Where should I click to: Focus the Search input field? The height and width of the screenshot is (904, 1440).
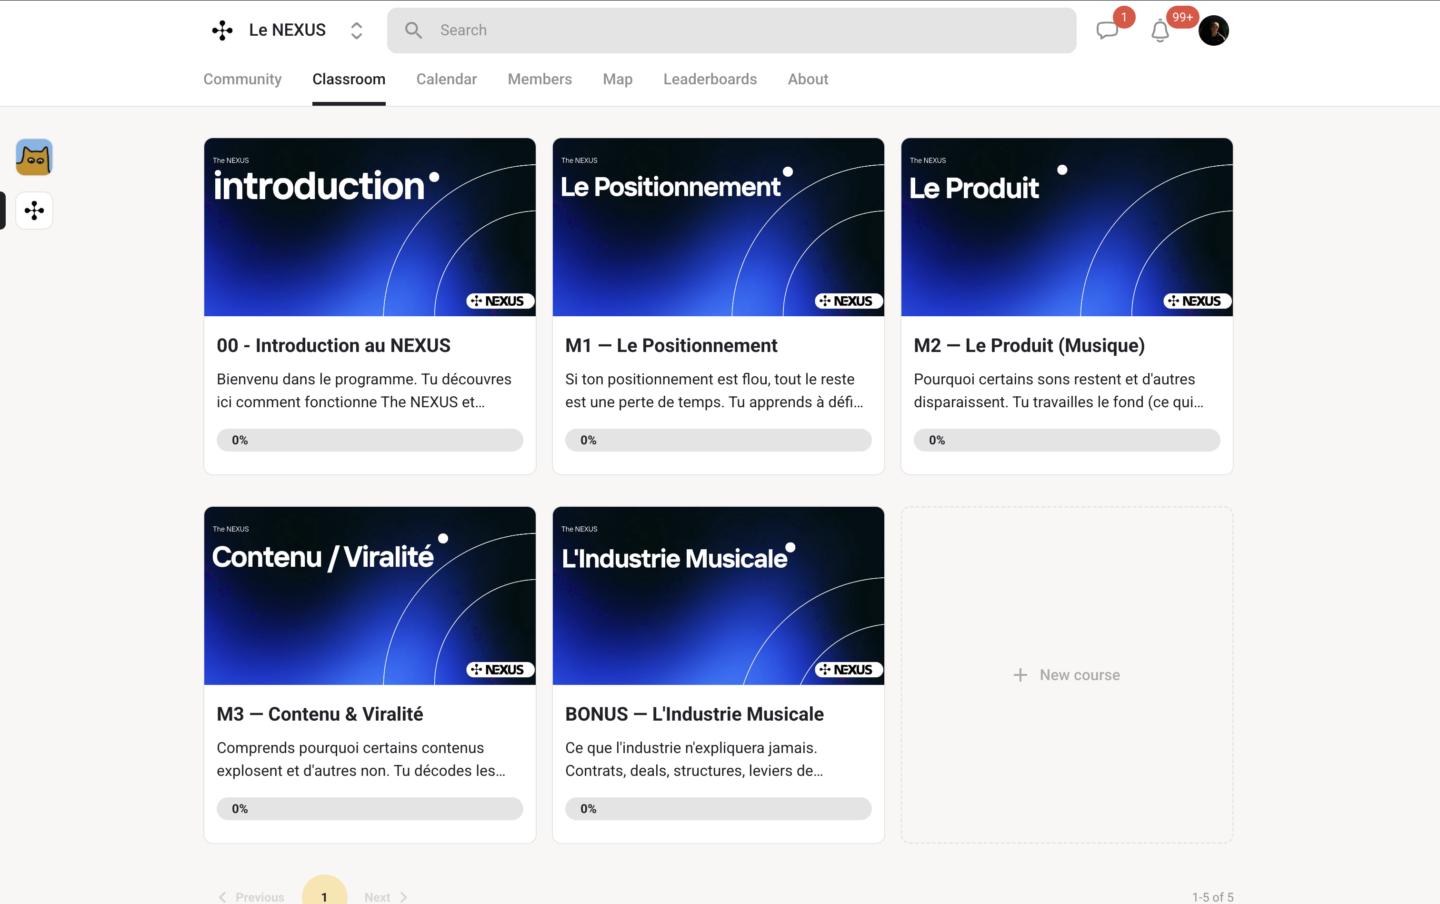[731, 30]
